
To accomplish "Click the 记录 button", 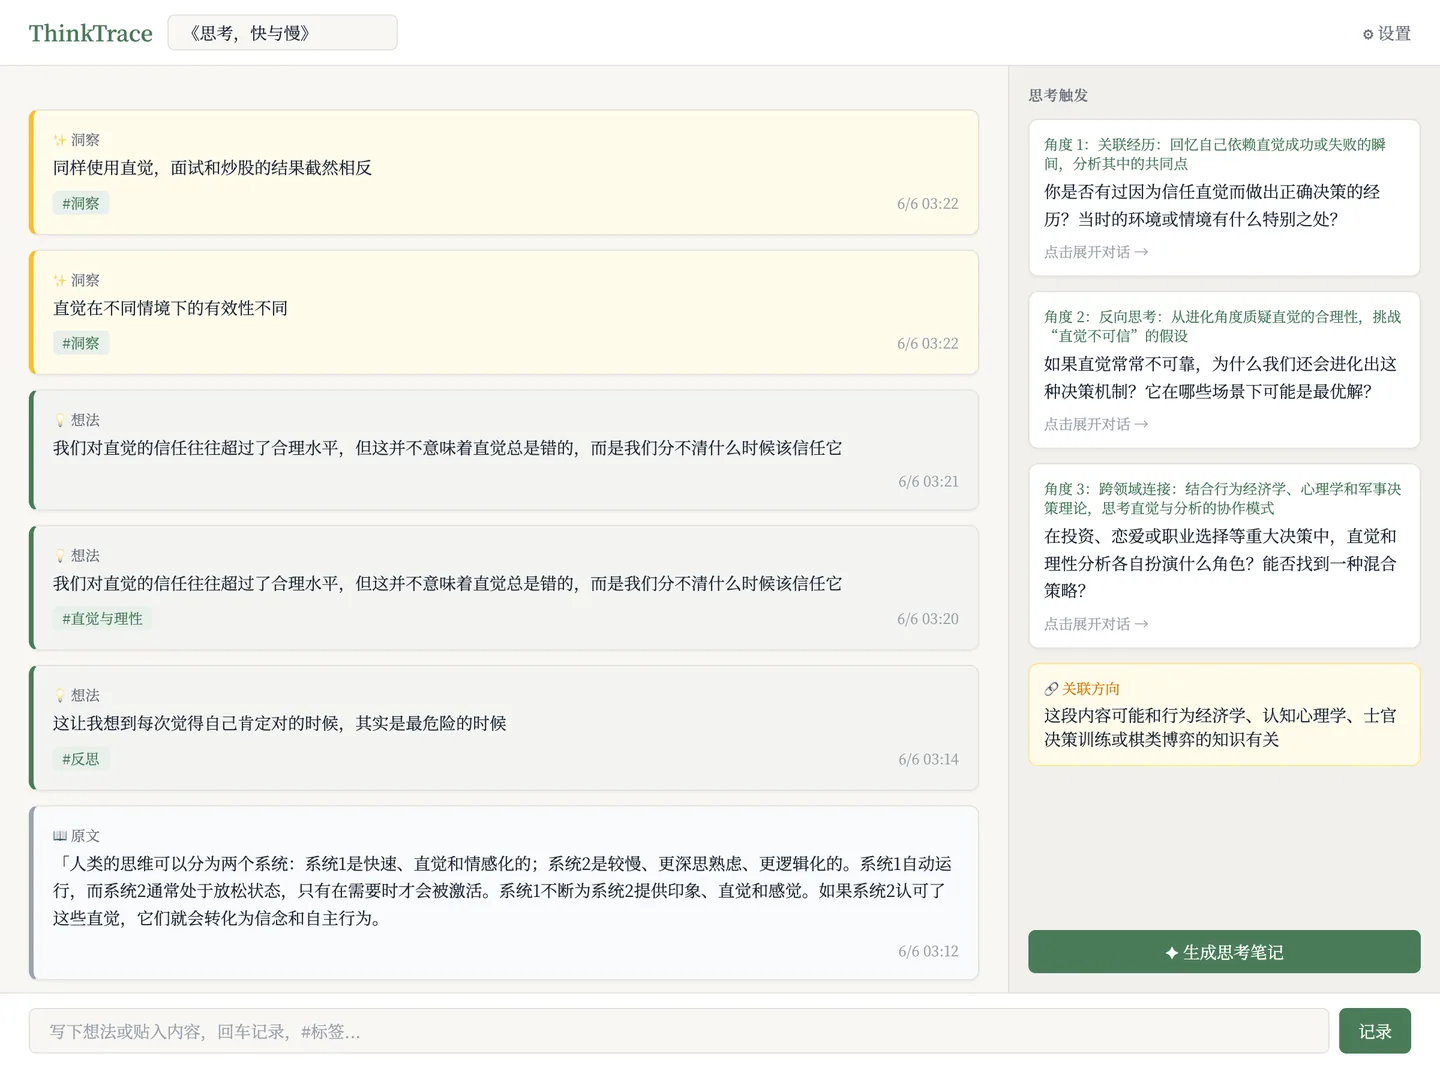I will 1375,1031.
